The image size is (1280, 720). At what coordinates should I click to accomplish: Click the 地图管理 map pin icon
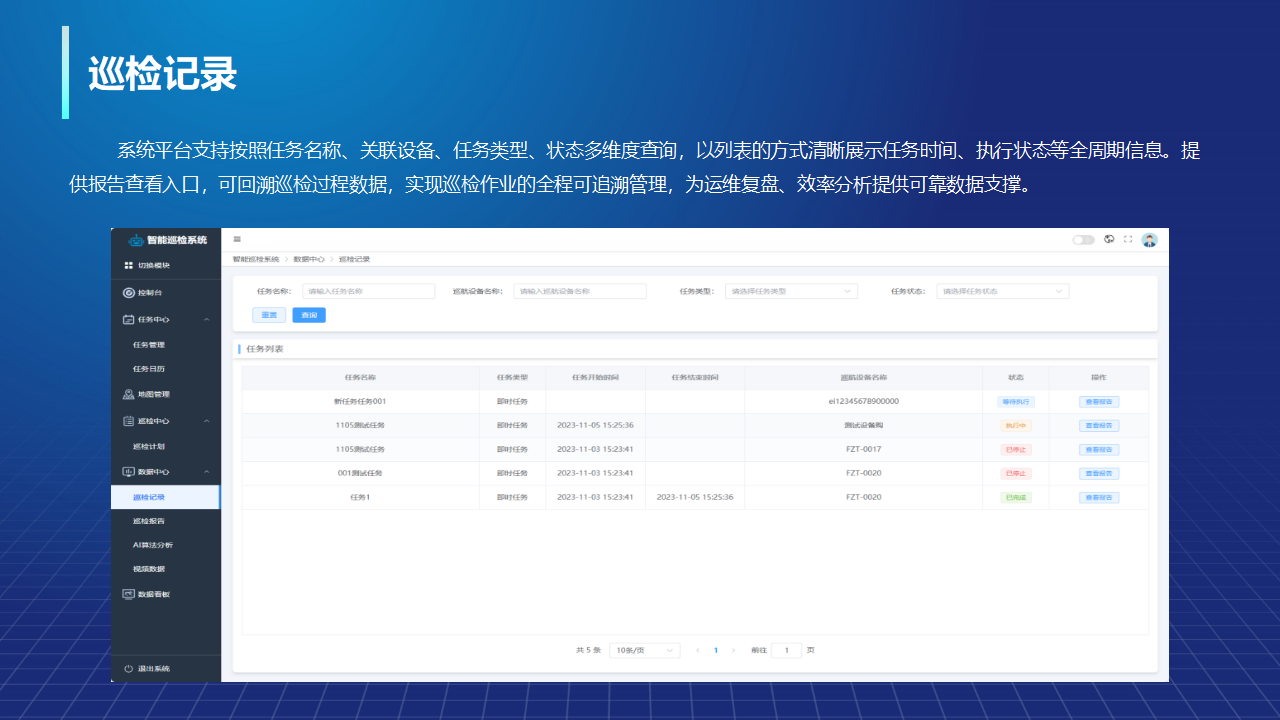[128, 395]
